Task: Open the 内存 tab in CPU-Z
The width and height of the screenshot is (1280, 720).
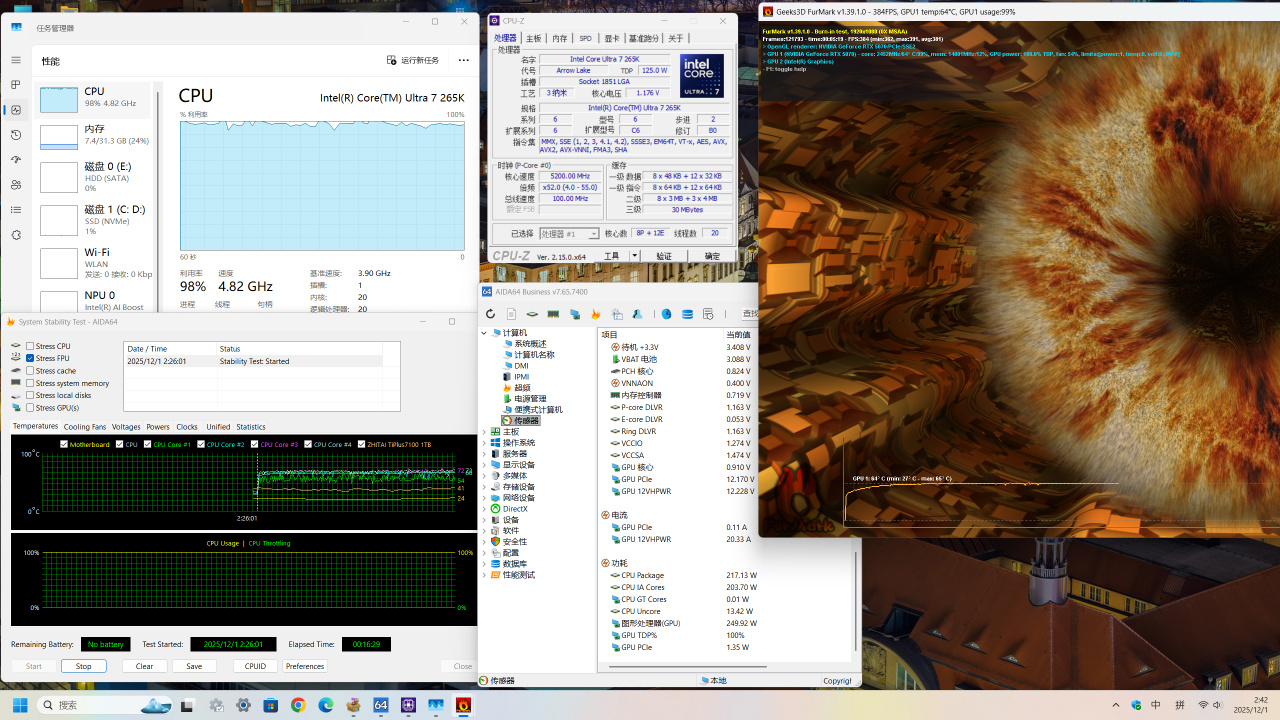Action: 559,38
